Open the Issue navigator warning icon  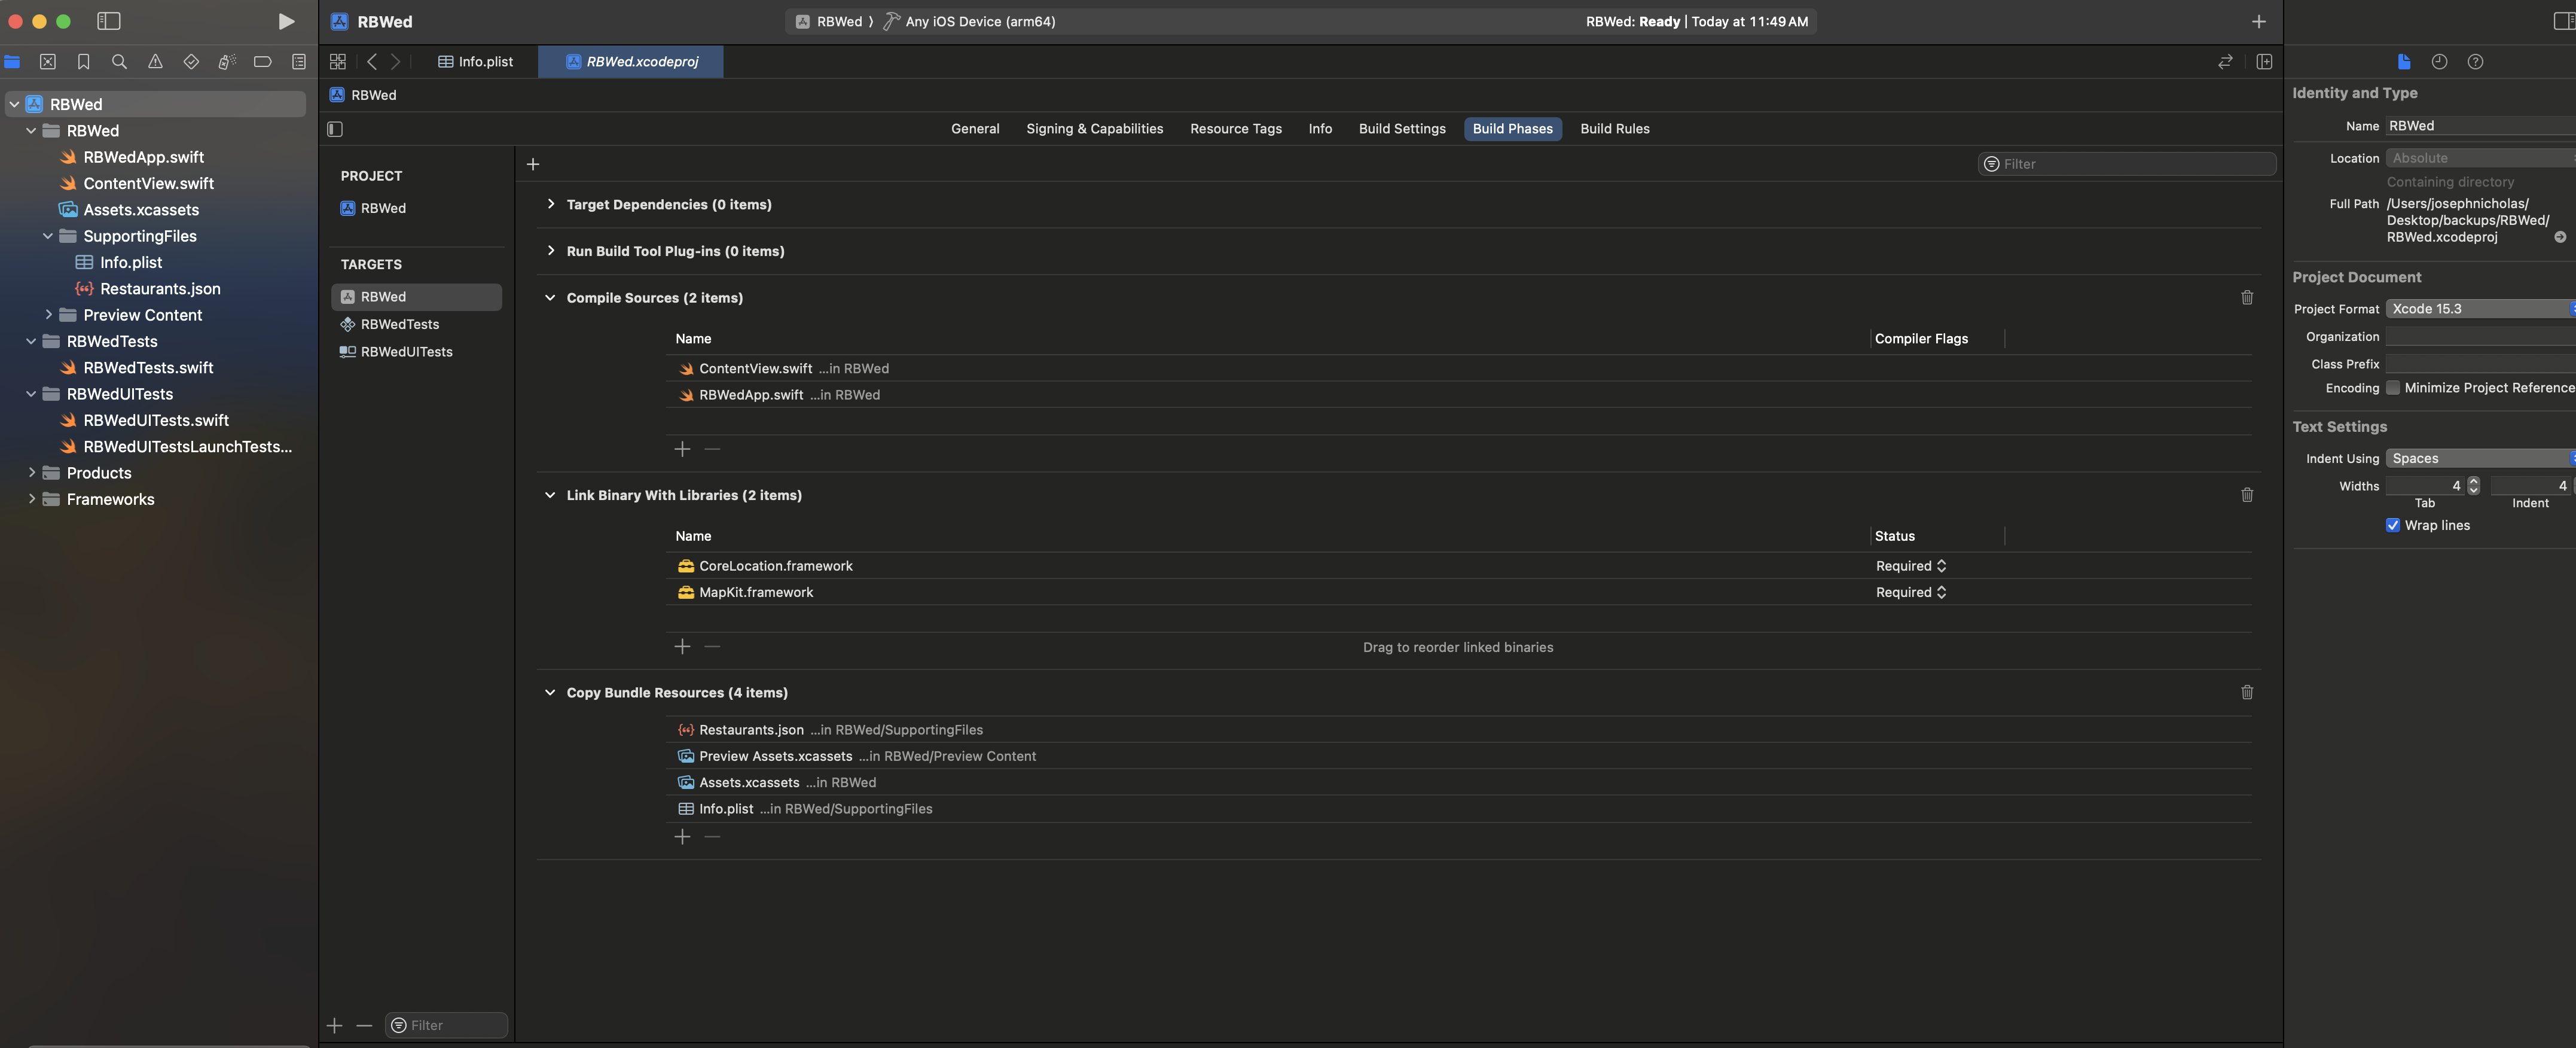click(x=155, y=62)
